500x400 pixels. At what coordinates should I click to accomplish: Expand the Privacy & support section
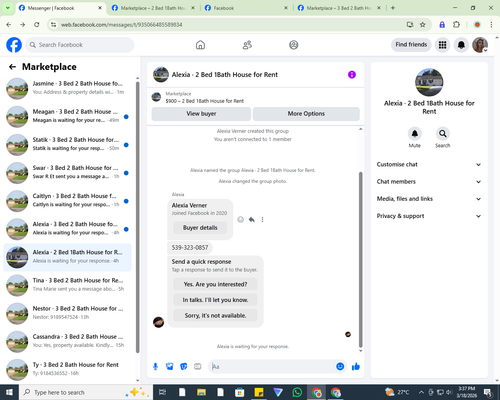pyautogui.click(x=429, y=216)
